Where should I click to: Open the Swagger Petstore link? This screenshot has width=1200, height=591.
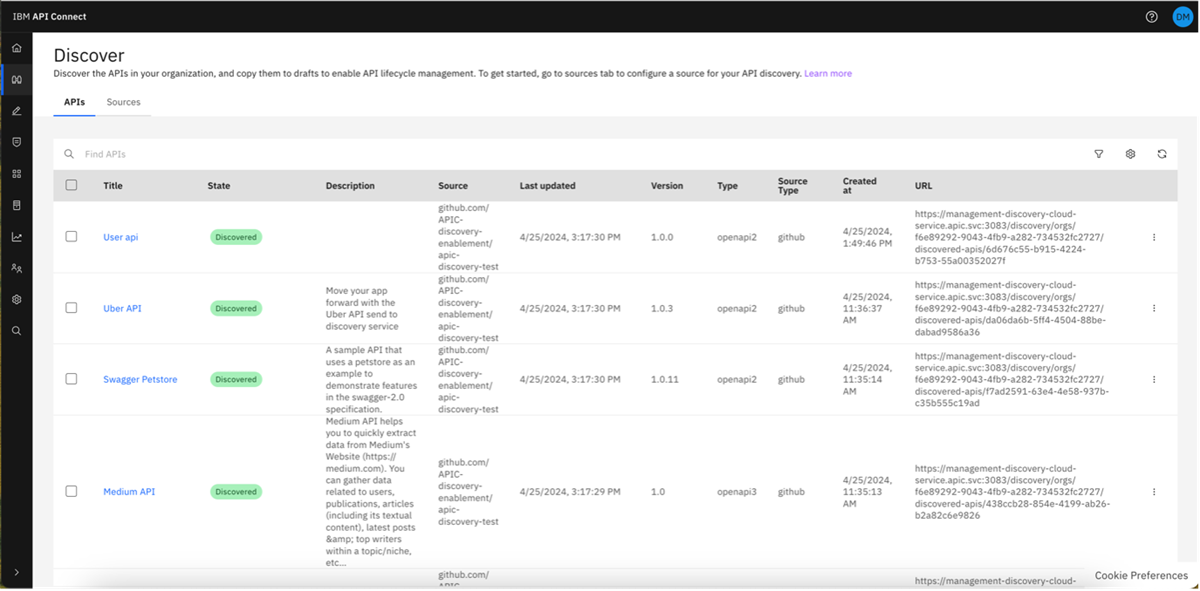point(140,379)
